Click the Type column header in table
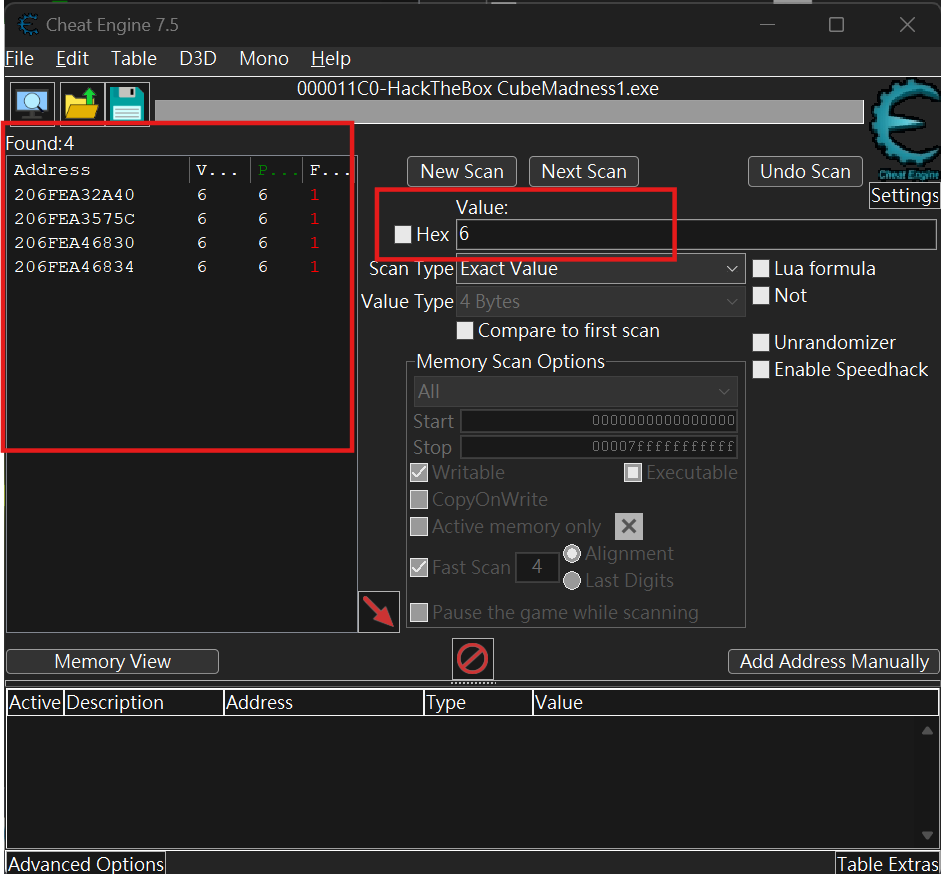941x874 pixels. point(478,702)
